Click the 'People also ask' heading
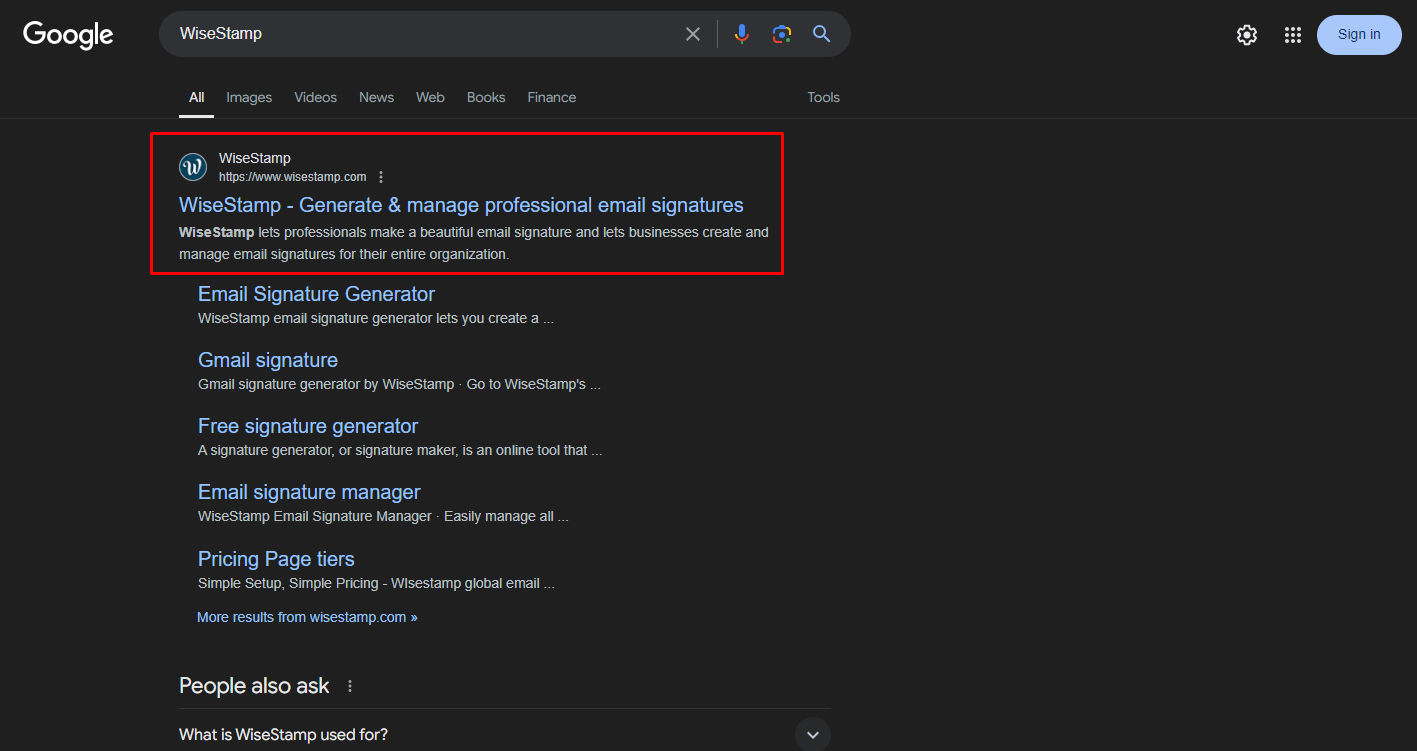The image size is (1417, 751). (x=254, y=686)
